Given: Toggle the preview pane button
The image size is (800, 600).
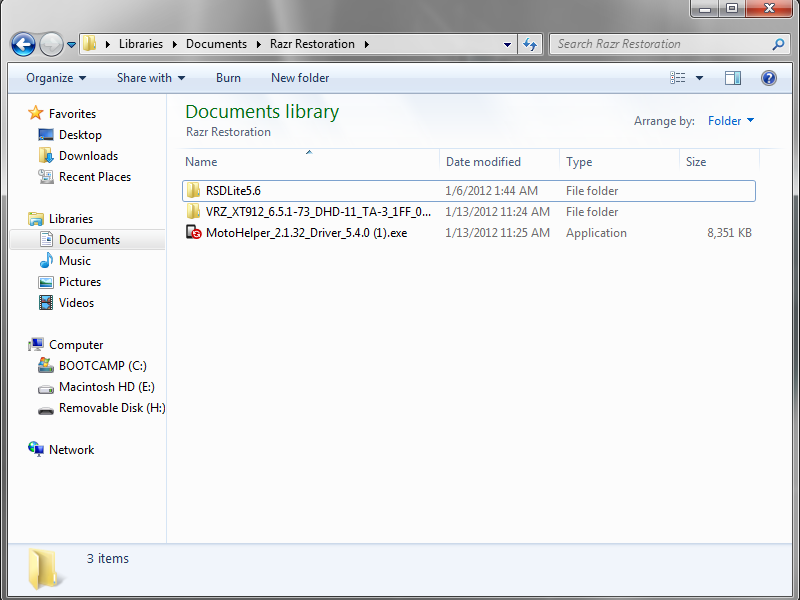Looking at the screenshot, I should point(733,78).
